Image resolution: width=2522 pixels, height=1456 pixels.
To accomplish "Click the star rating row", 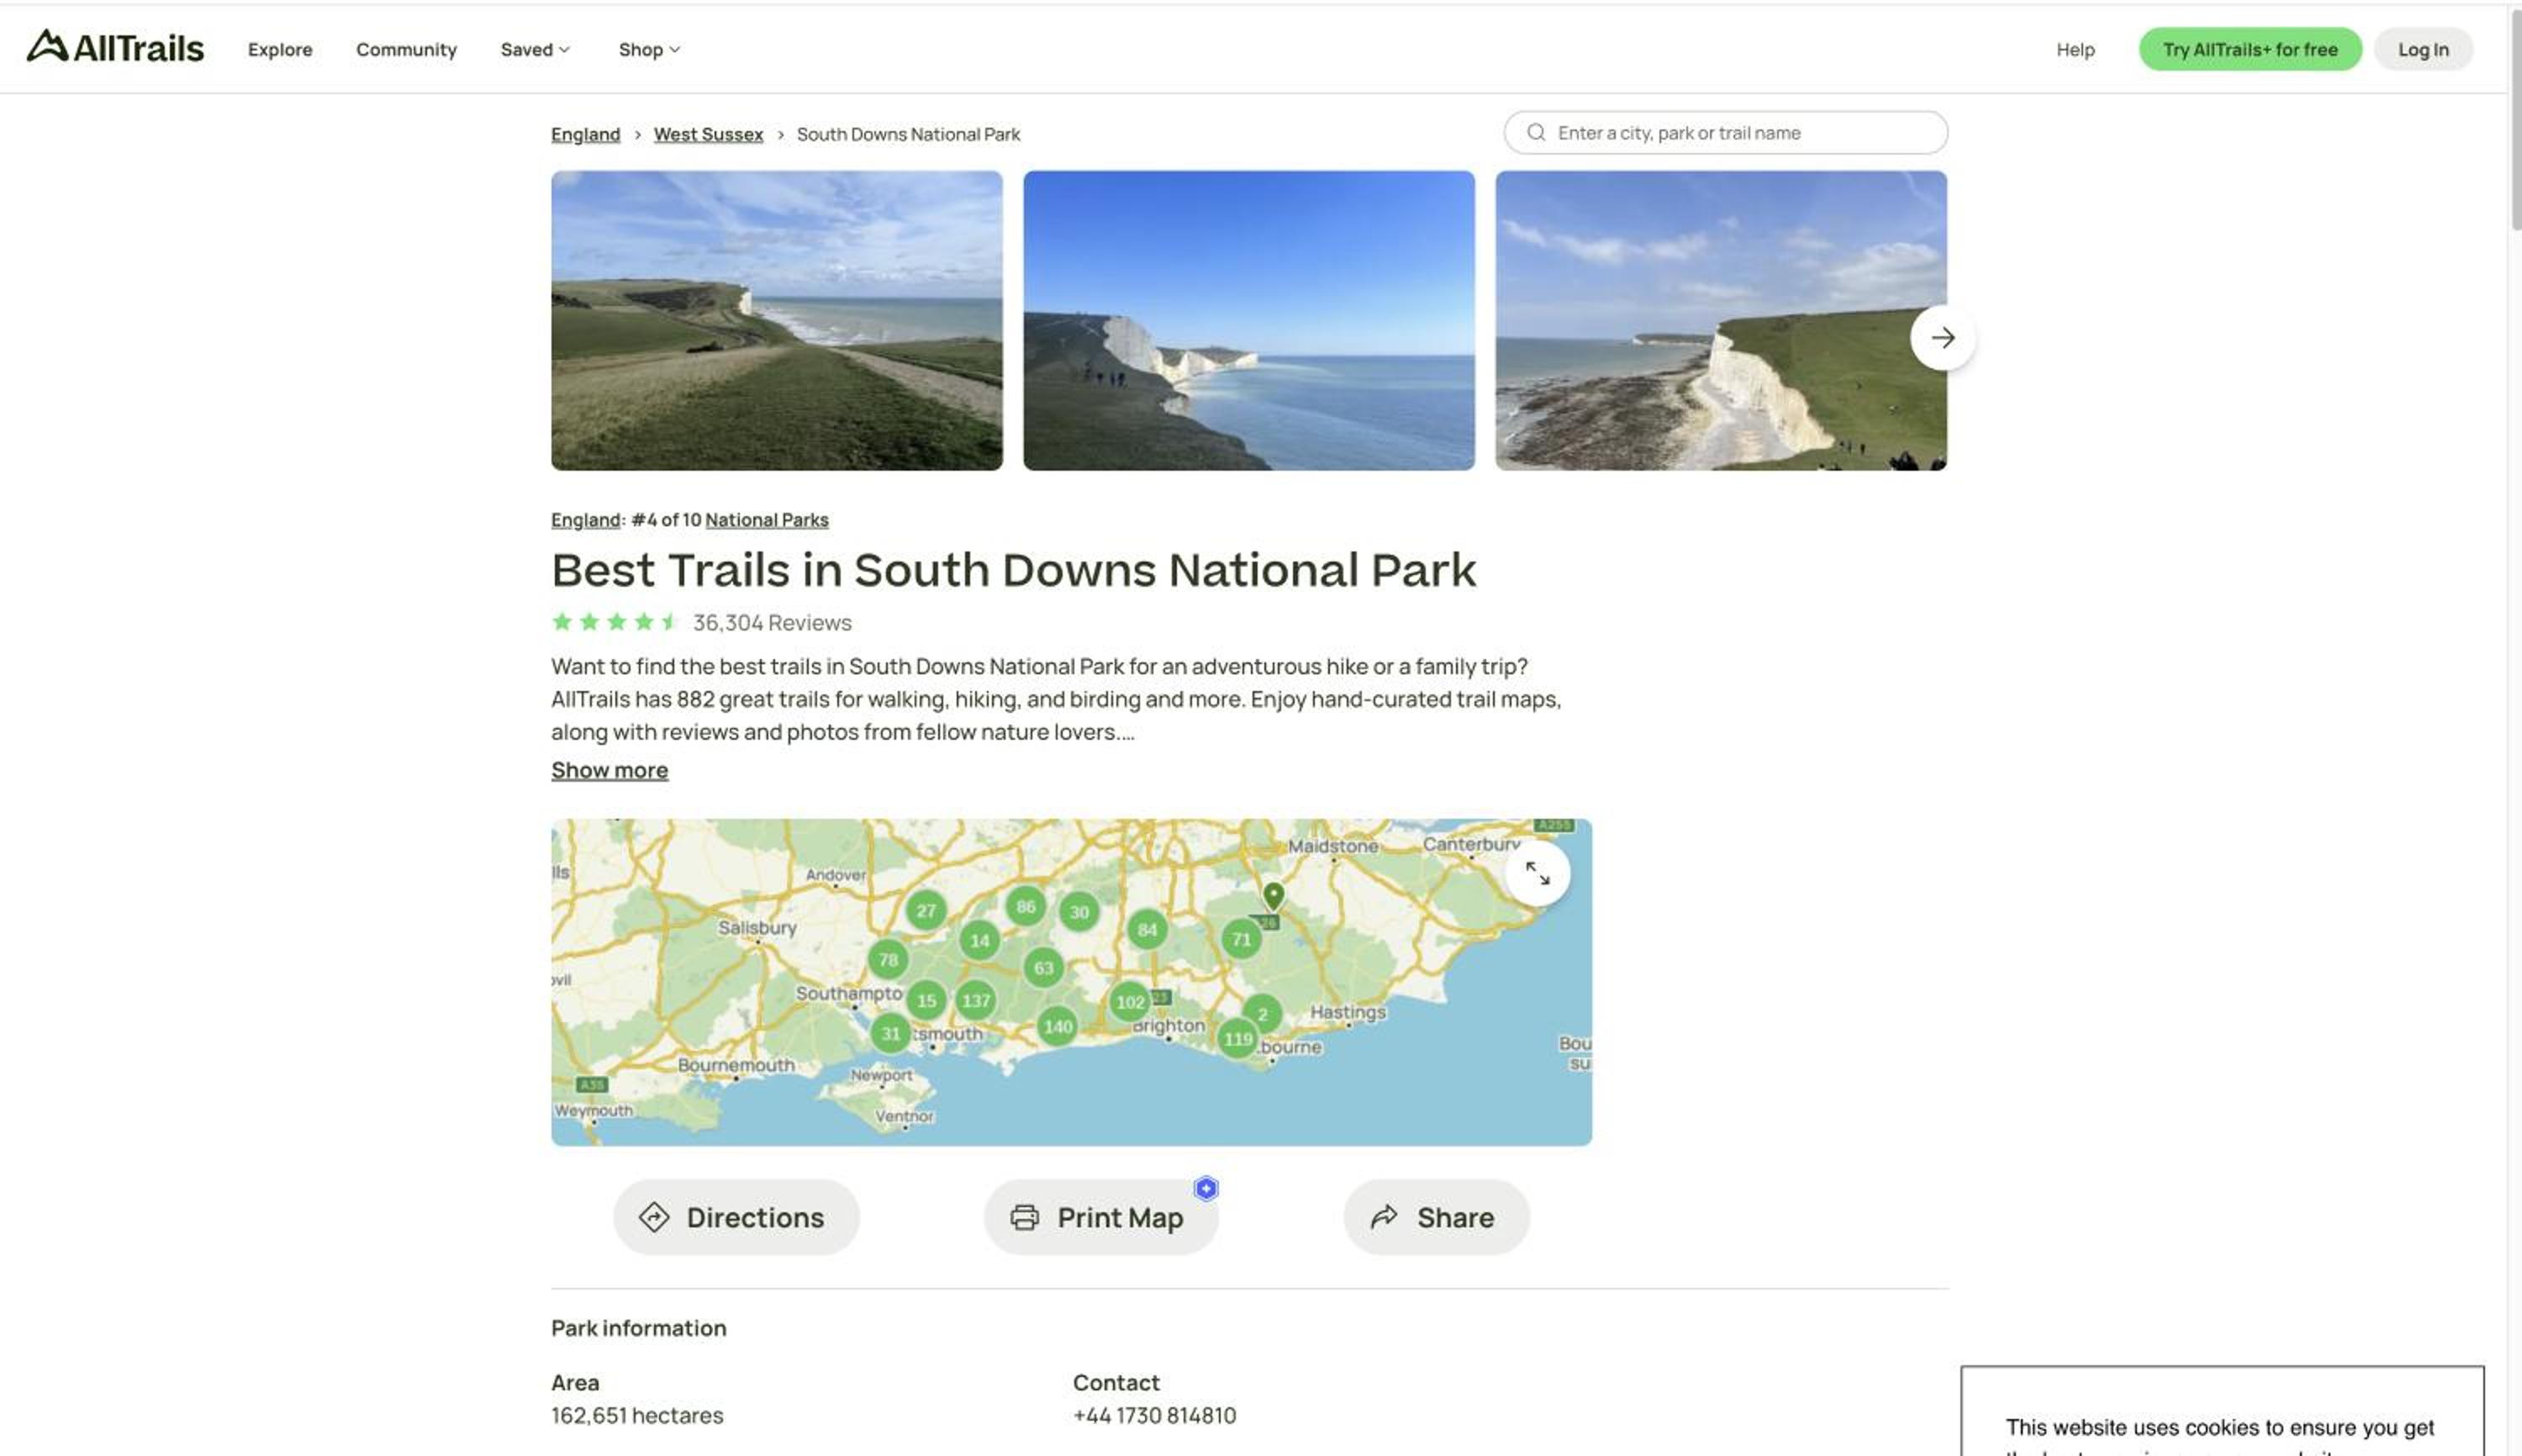I will 701,622.
